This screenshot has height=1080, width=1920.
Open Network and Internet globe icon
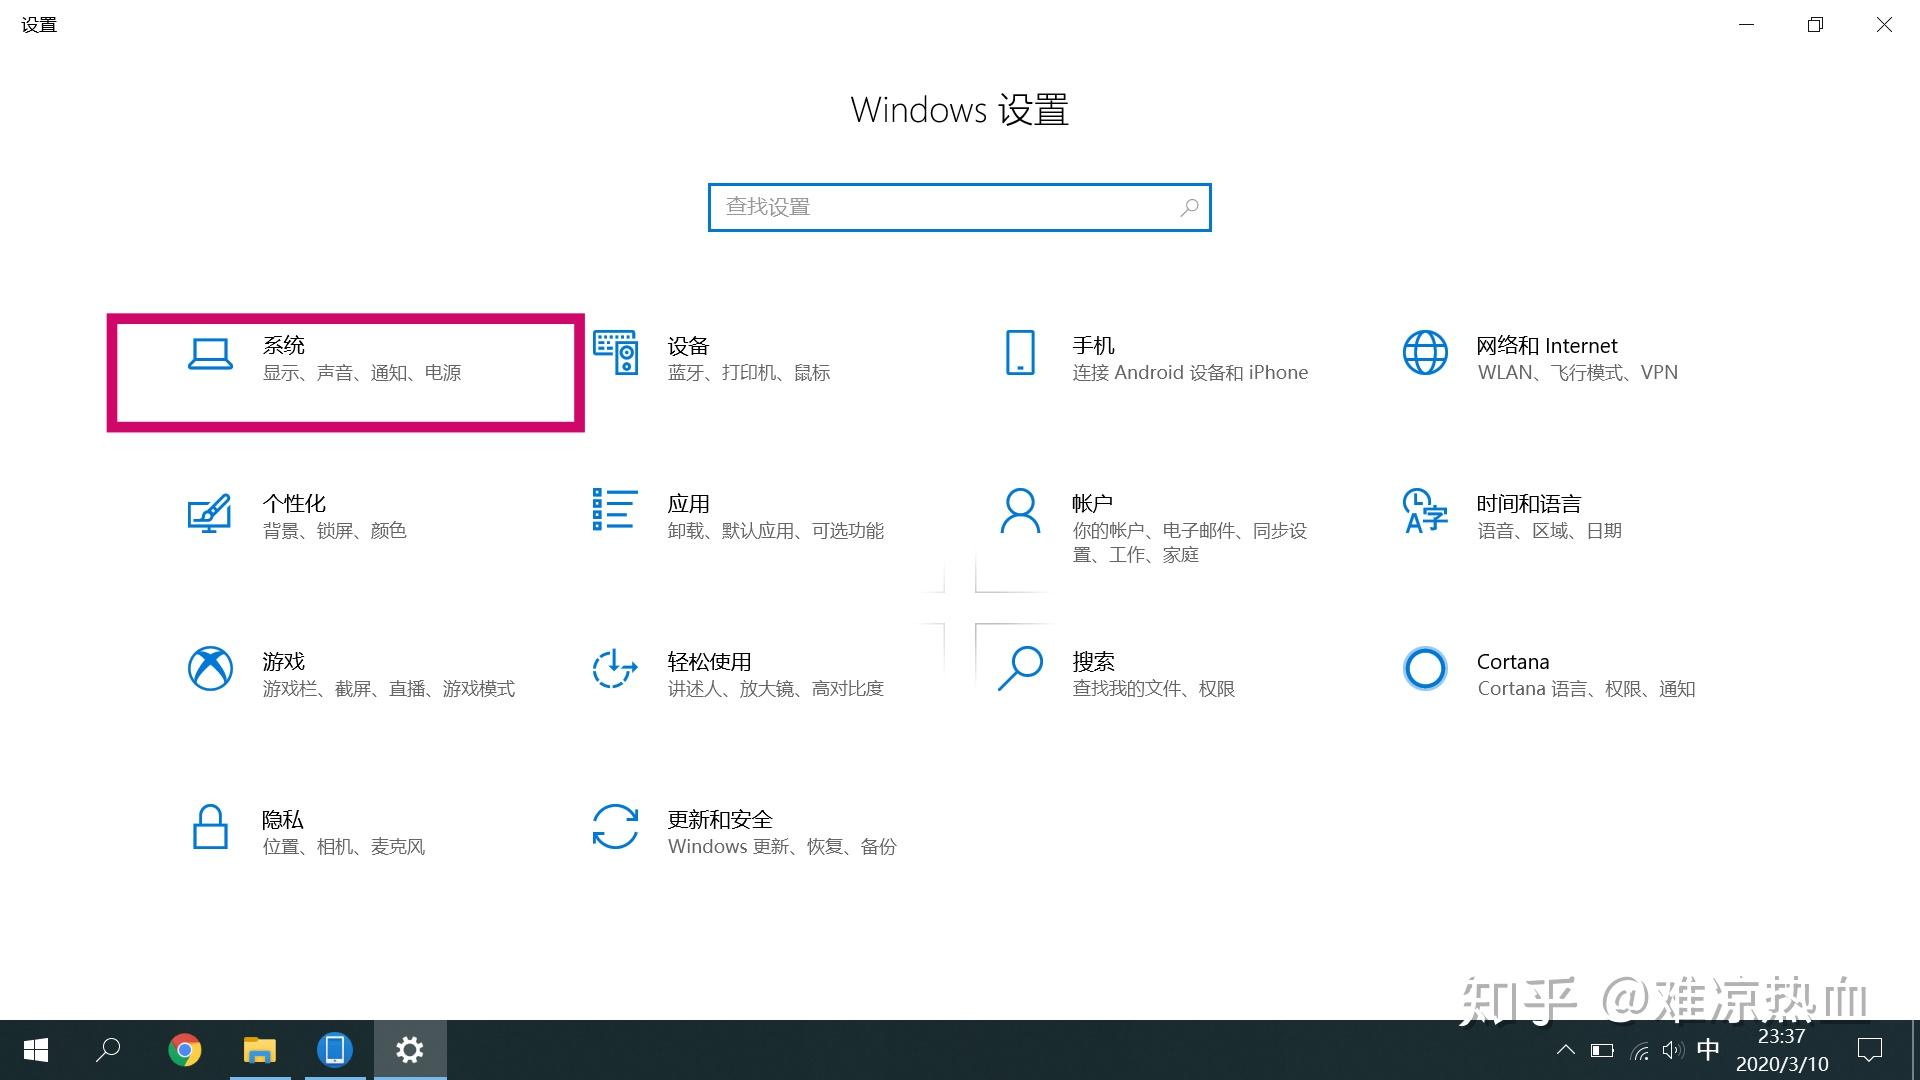1425,353
